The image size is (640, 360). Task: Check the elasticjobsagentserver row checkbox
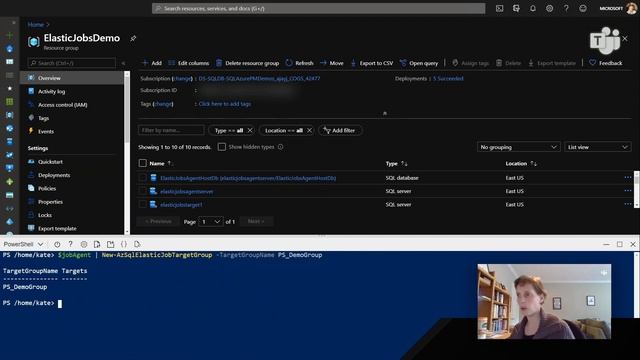point(142,191)
